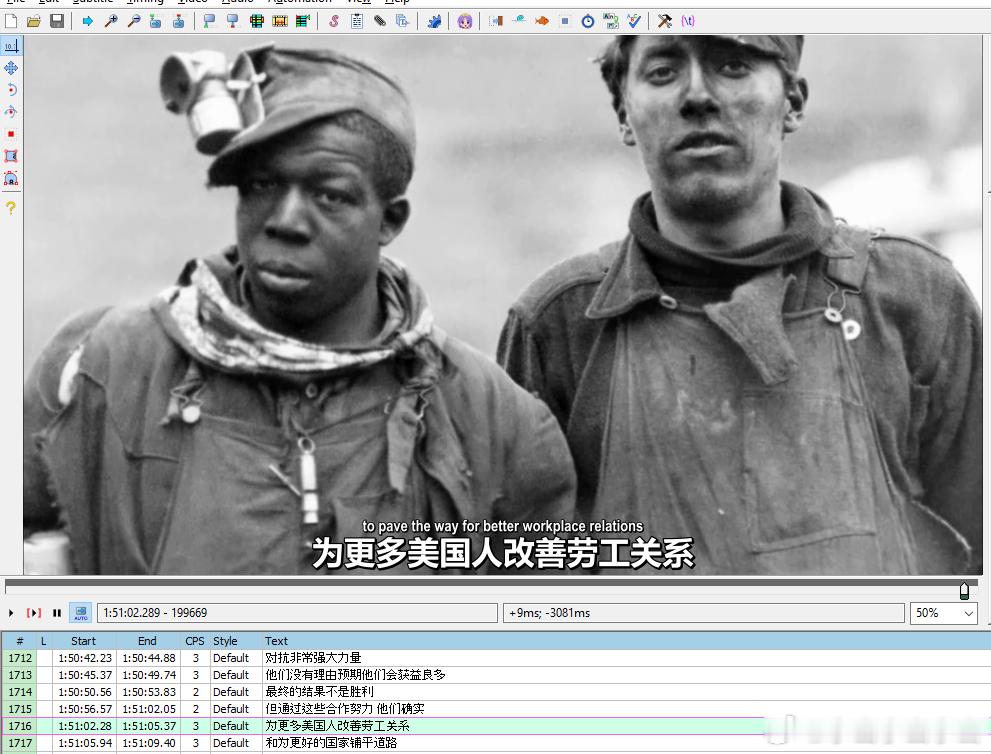
Task: Open the Automation manager
Action: point(434,21)
